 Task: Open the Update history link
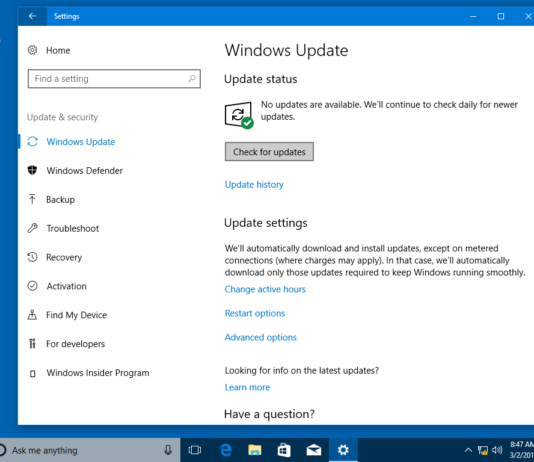254,185
